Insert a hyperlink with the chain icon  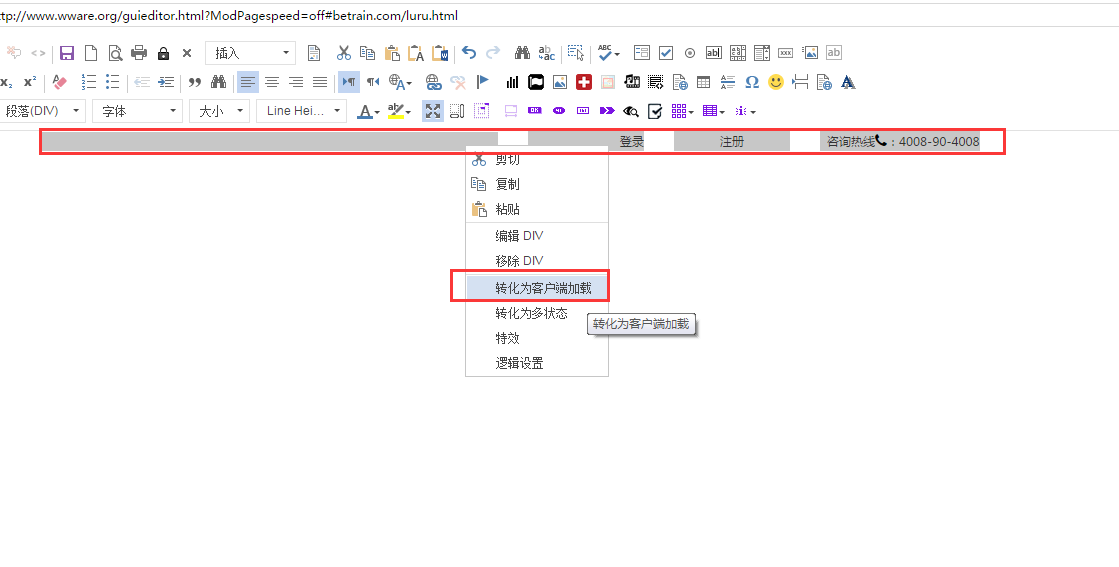[x=433, y=83]
